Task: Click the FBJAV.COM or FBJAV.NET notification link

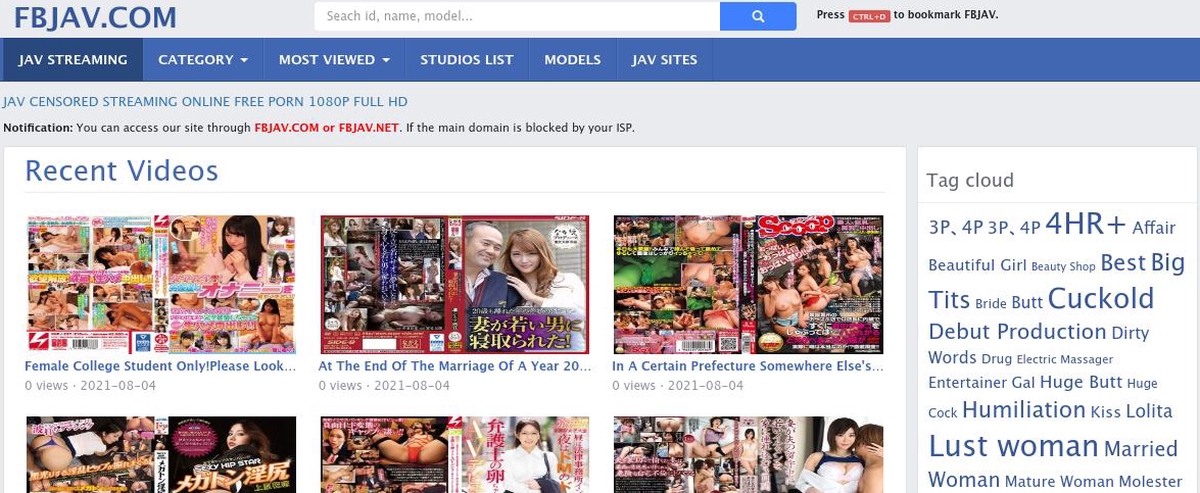Action: [x=326, y=128]
